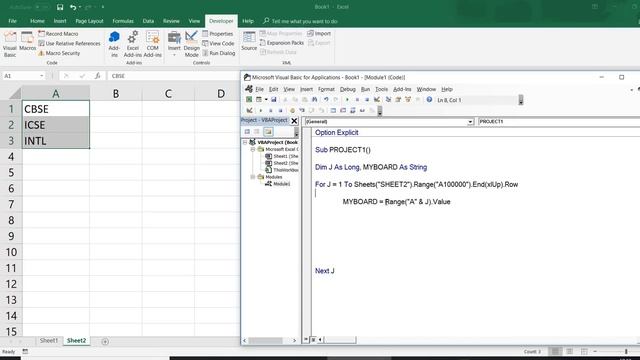Run Sub with the VBA toolbar play button
This screenshot has width=640, height=360.
(x=347, y=100)
